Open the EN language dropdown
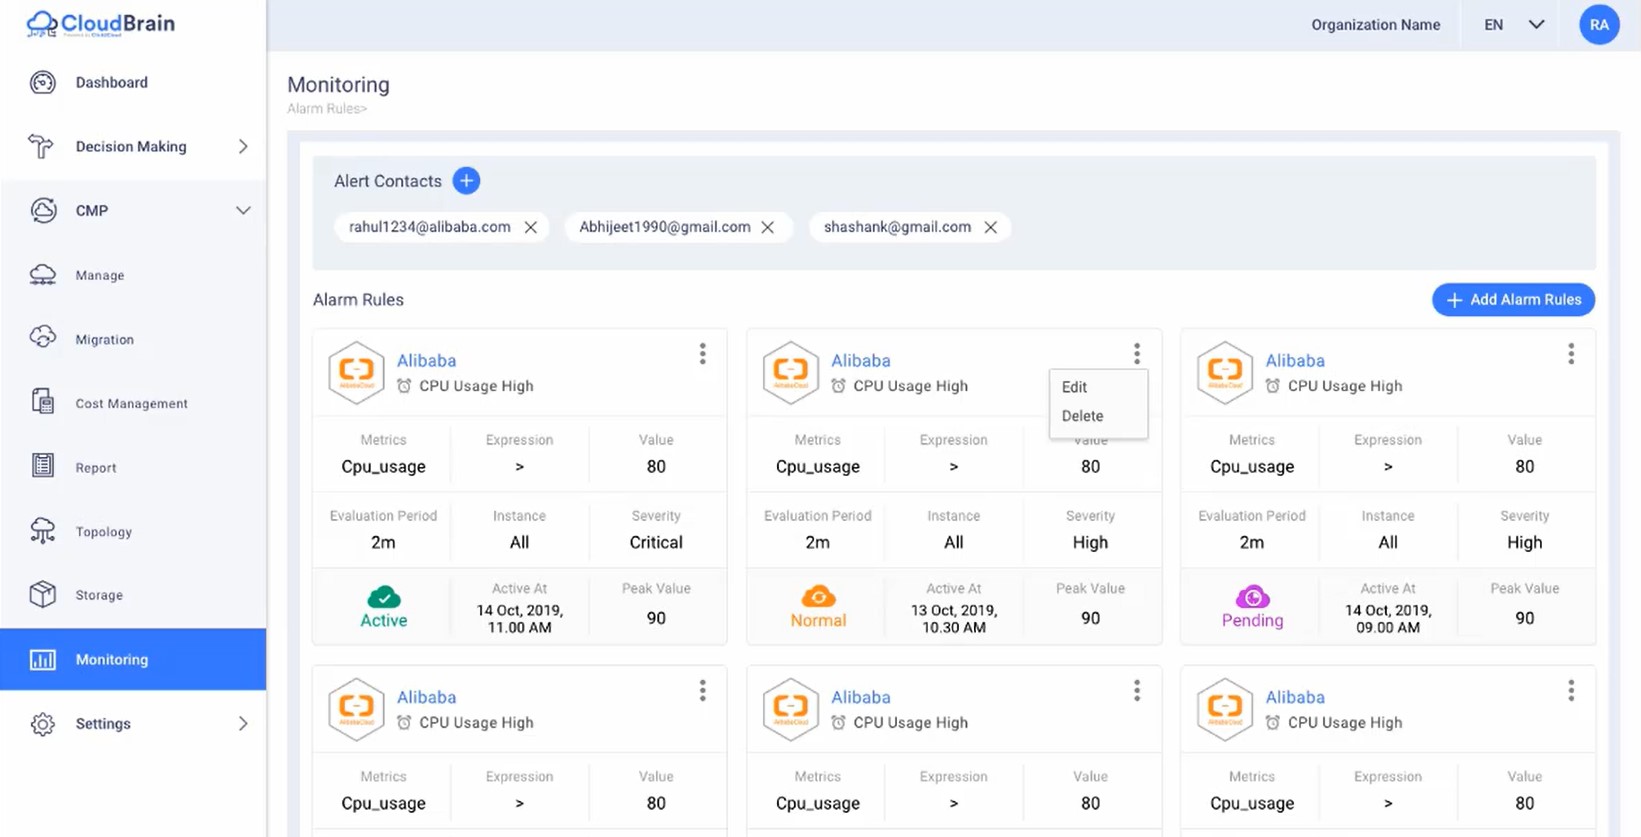 point(1514,25)
